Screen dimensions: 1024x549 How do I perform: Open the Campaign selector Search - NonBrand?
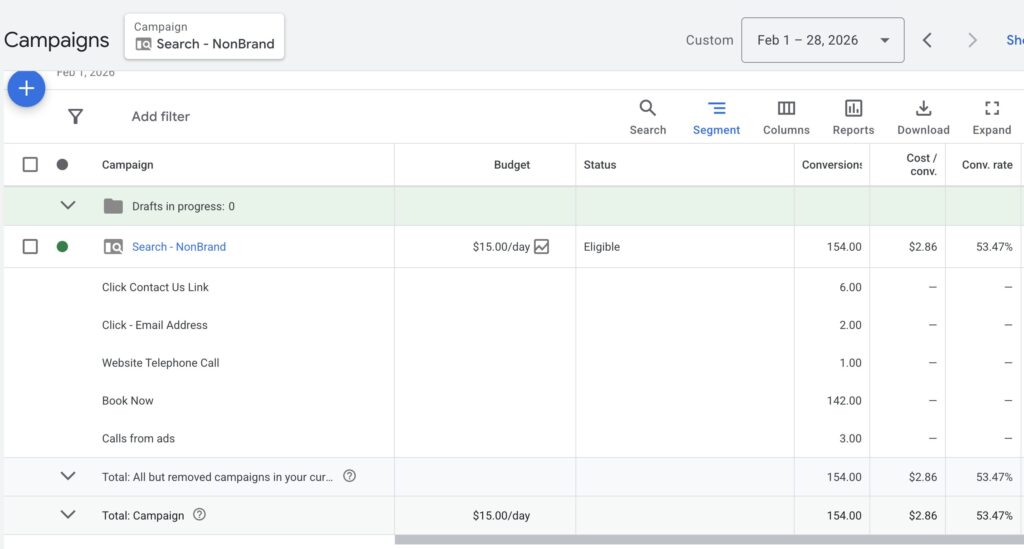point(204,37)
